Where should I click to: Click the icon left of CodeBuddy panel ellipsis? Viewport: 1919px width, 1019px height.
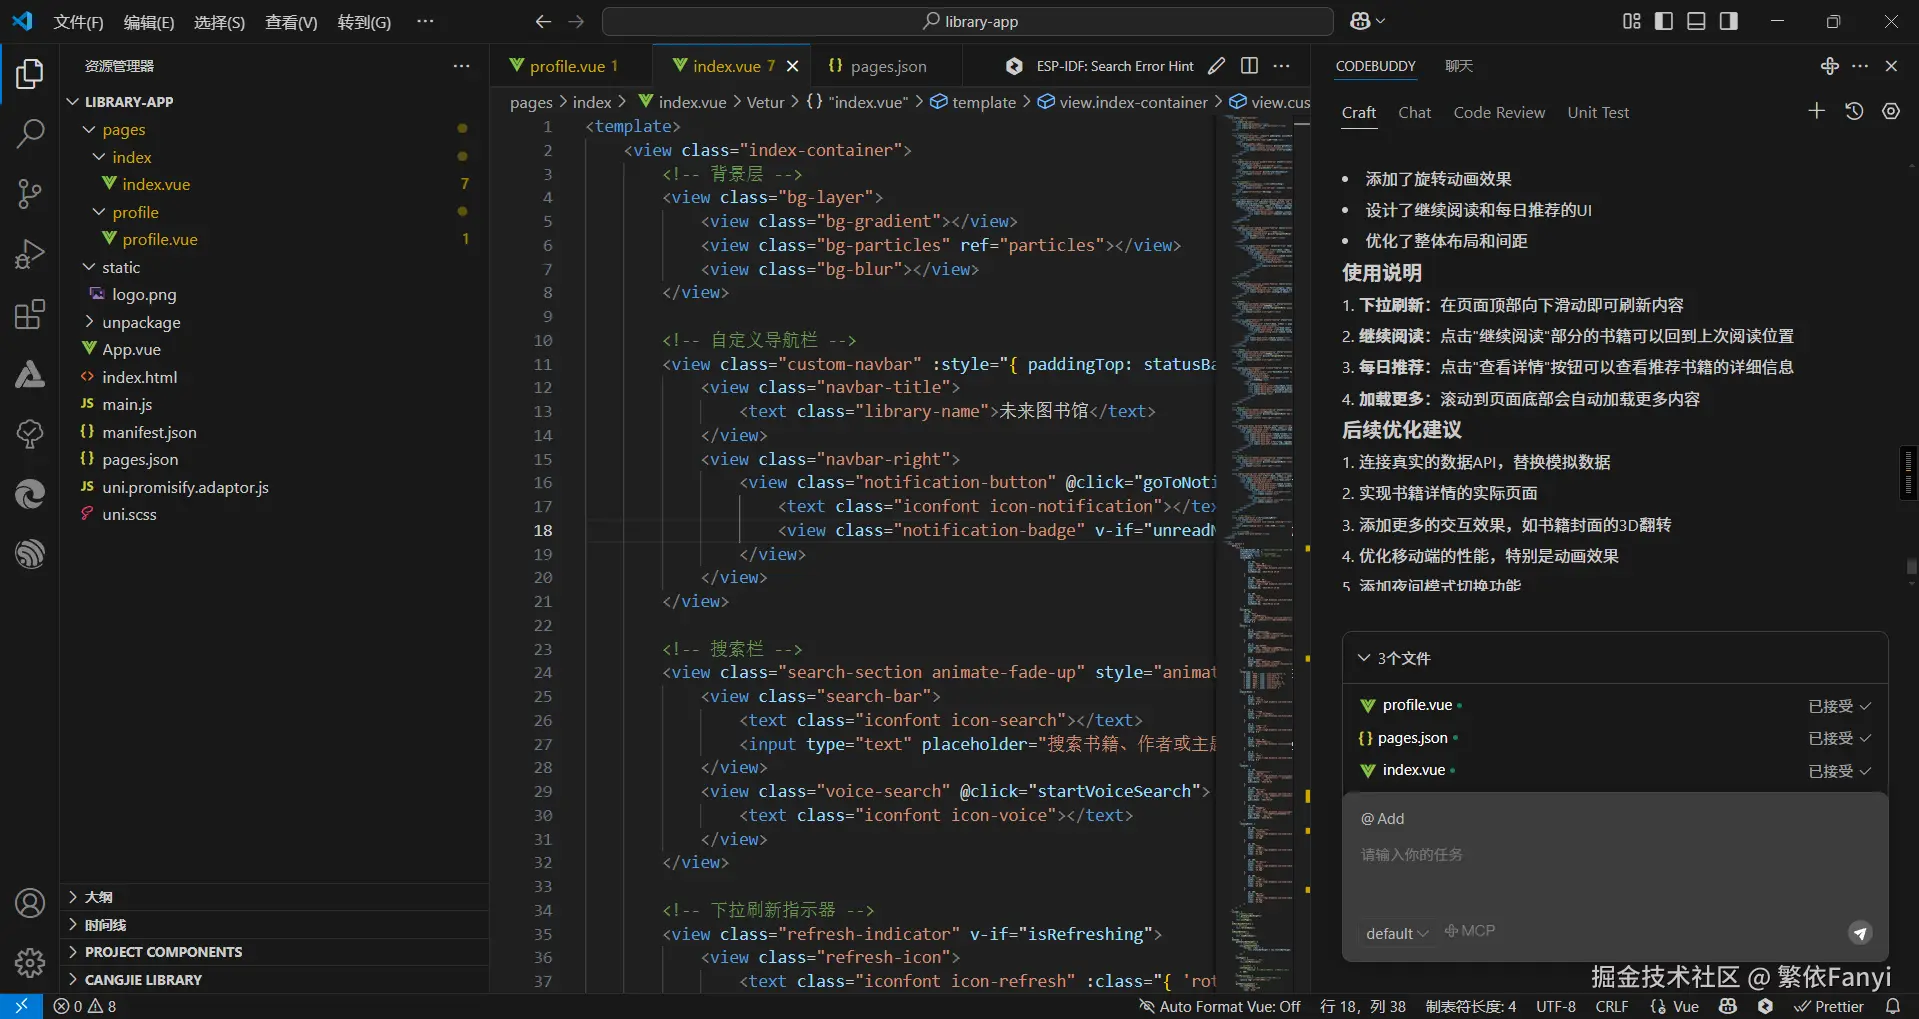pos(1830,66)
